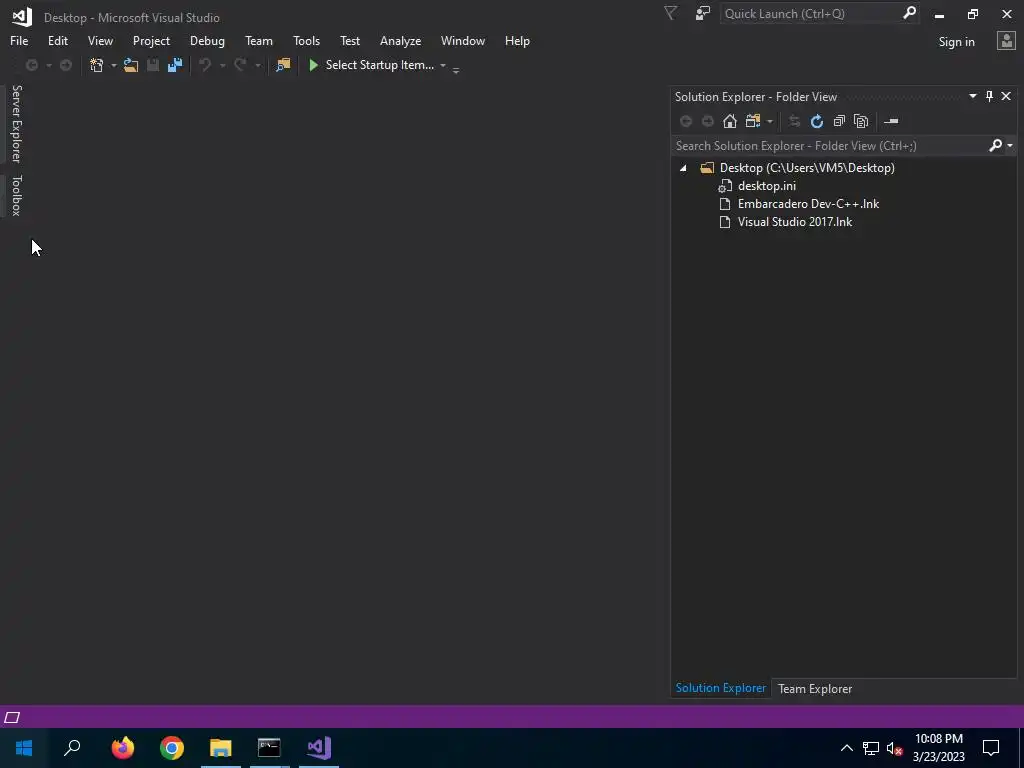Select the Desktop root folder node
Viewport: 1024px width, 768px height.
[807, 168]
